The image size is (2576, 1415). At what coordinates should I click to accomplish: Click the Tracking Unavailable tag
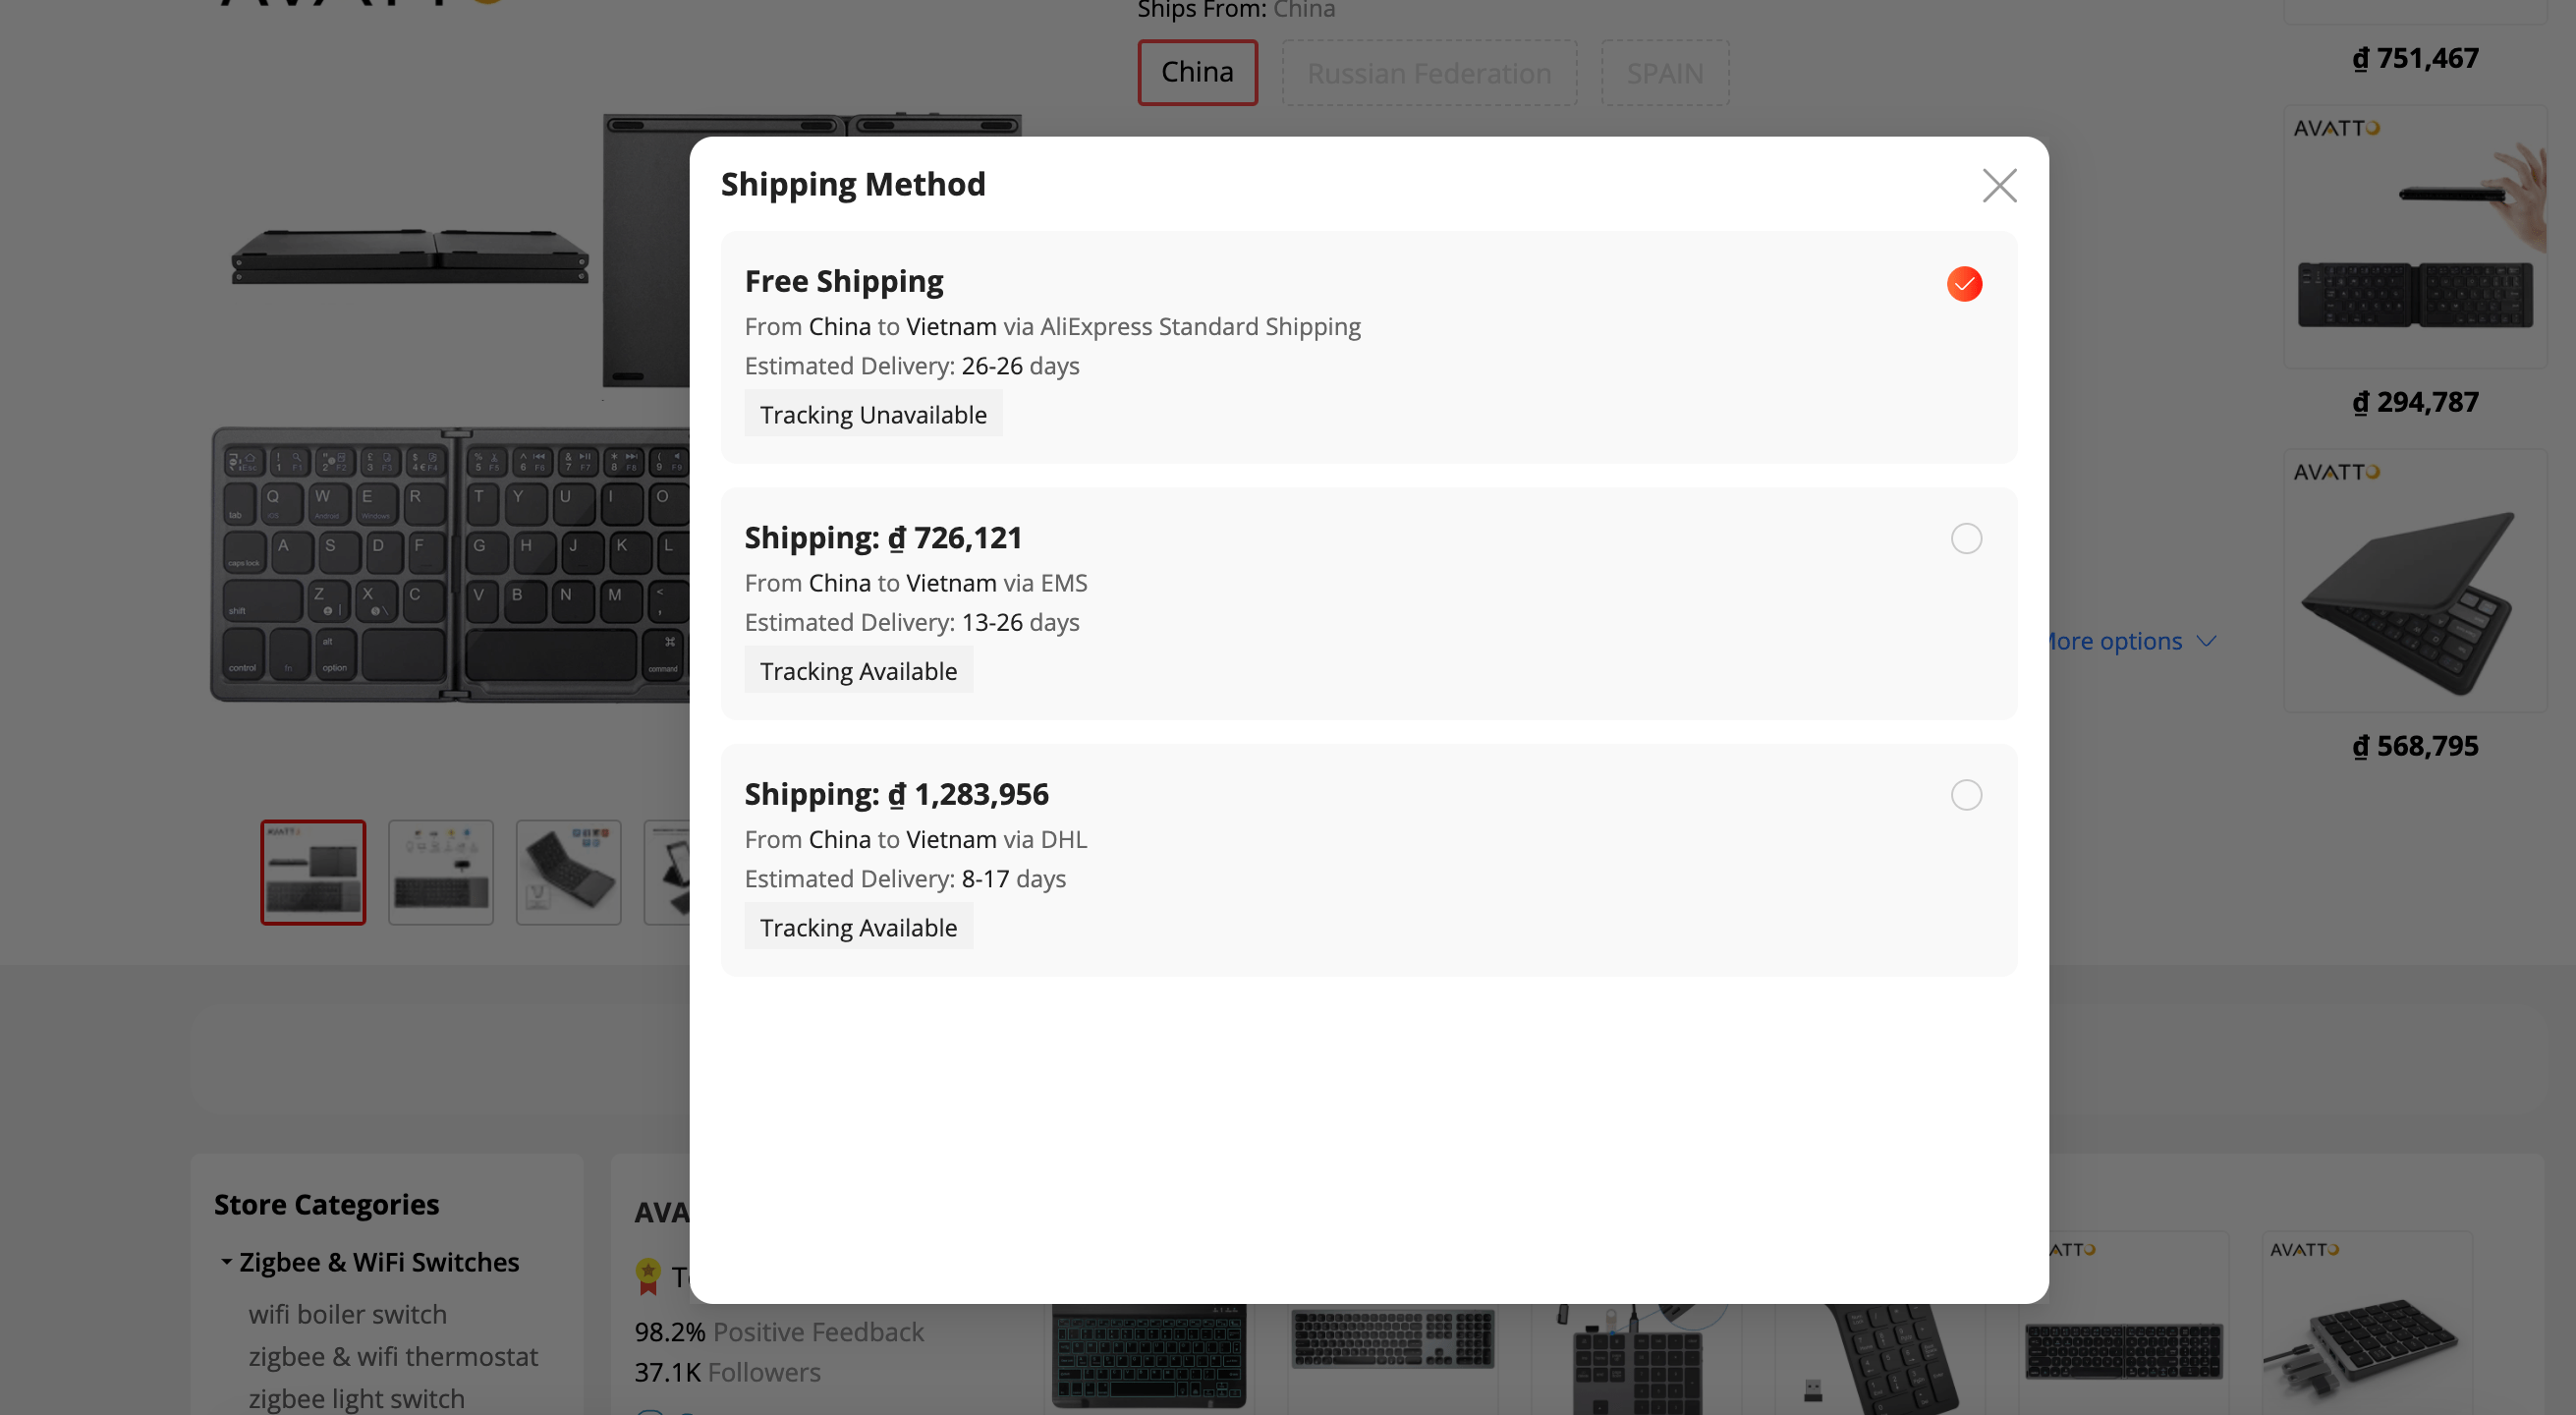pos(872,415)
